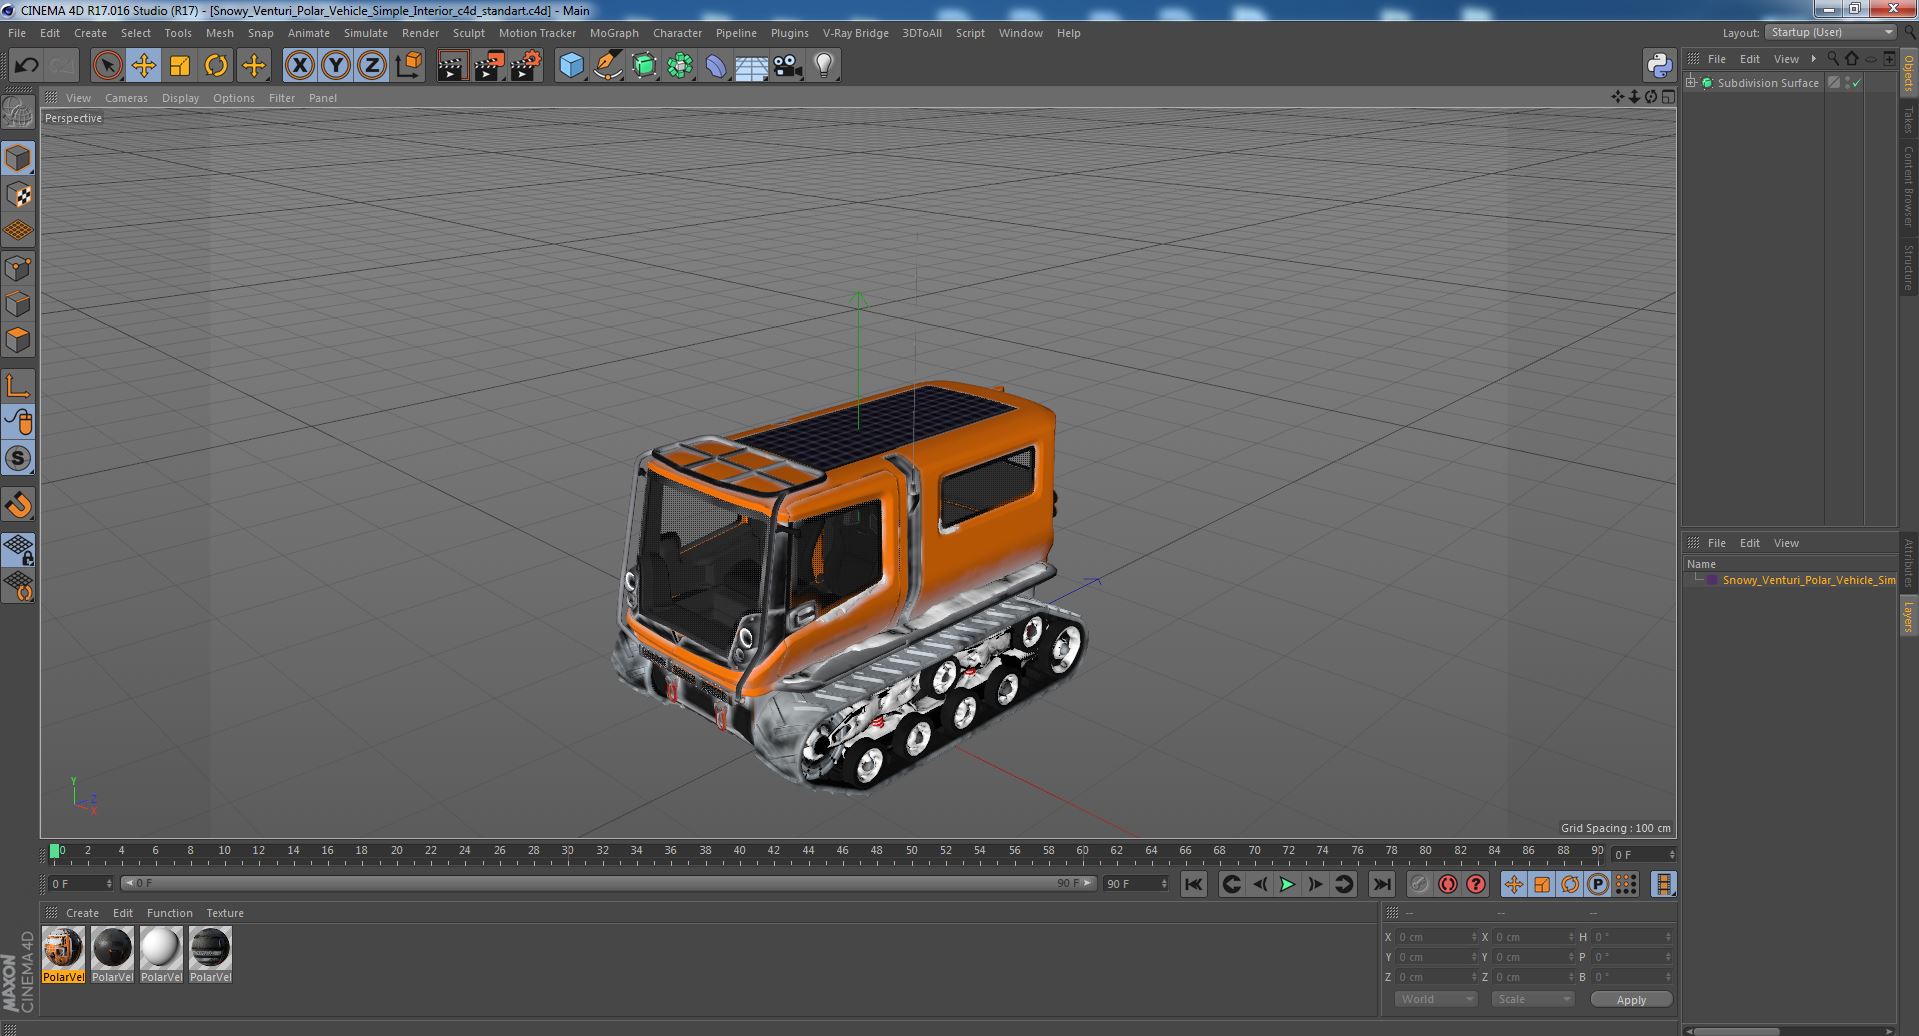
Task: Click the Apply button
Action: coord(1631,999)
